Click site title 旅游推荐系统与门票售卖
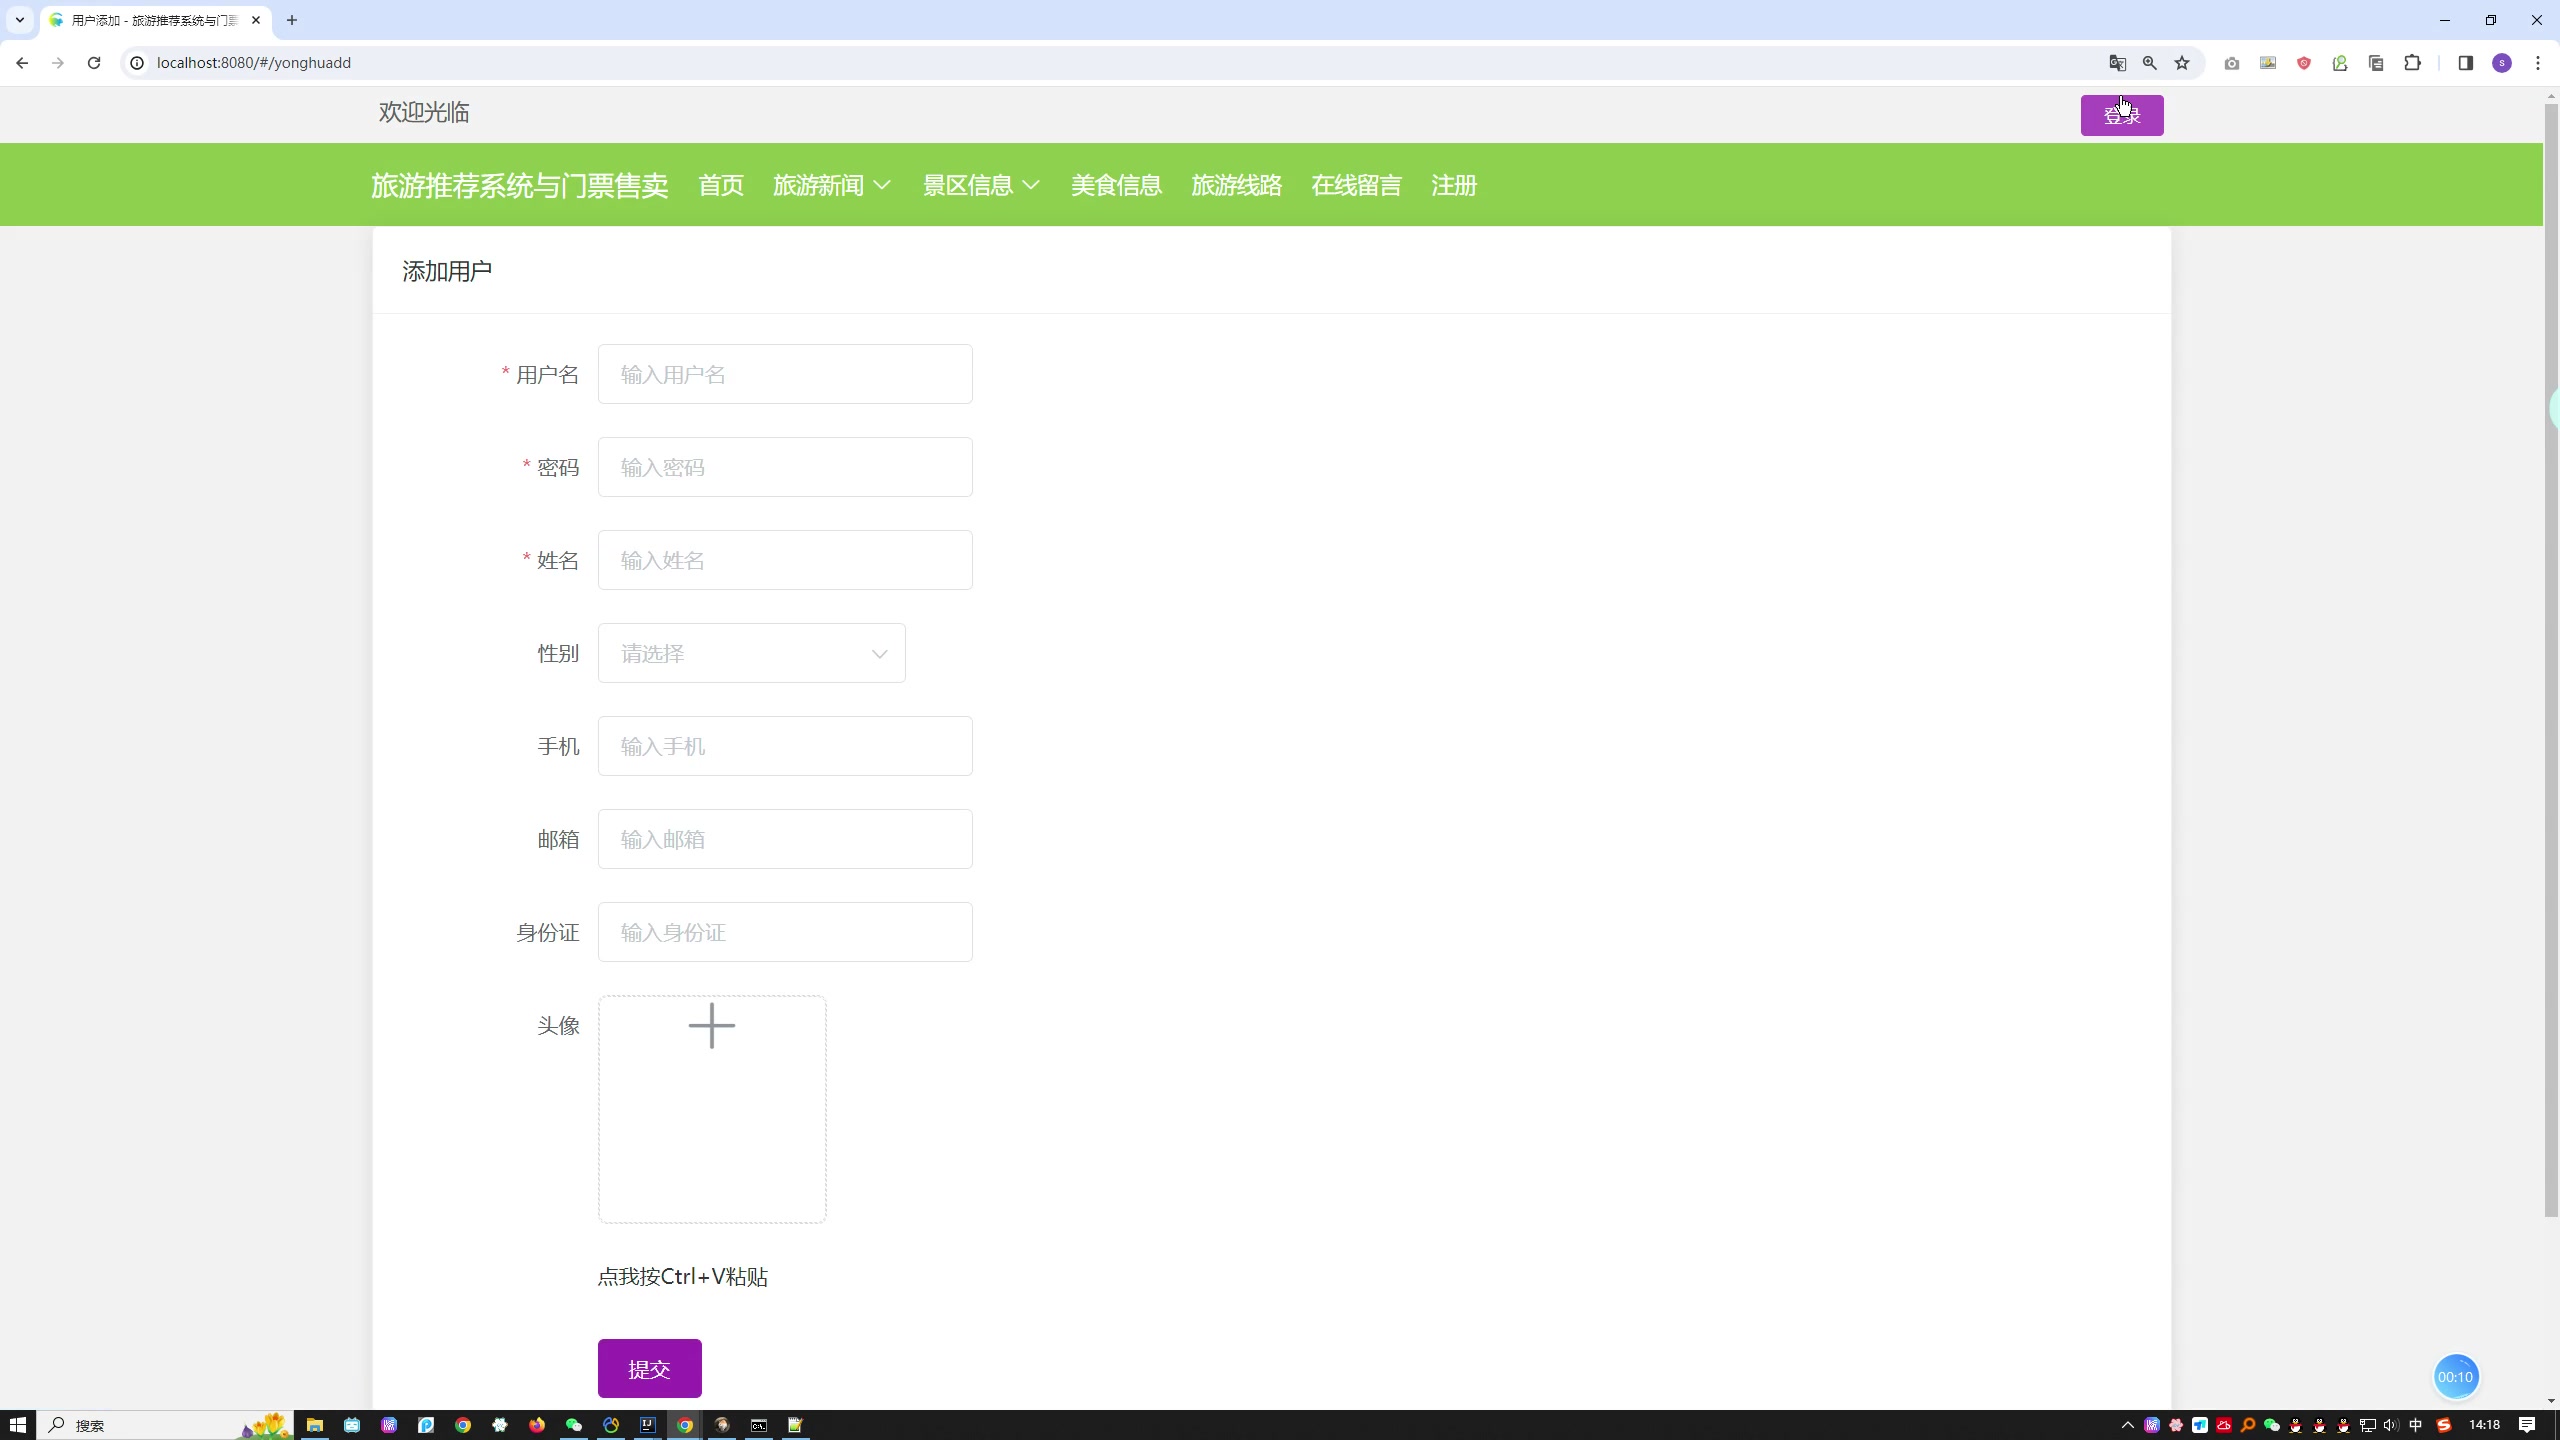This screenshot has height=1440, width=2560. (x=520, y=186)
